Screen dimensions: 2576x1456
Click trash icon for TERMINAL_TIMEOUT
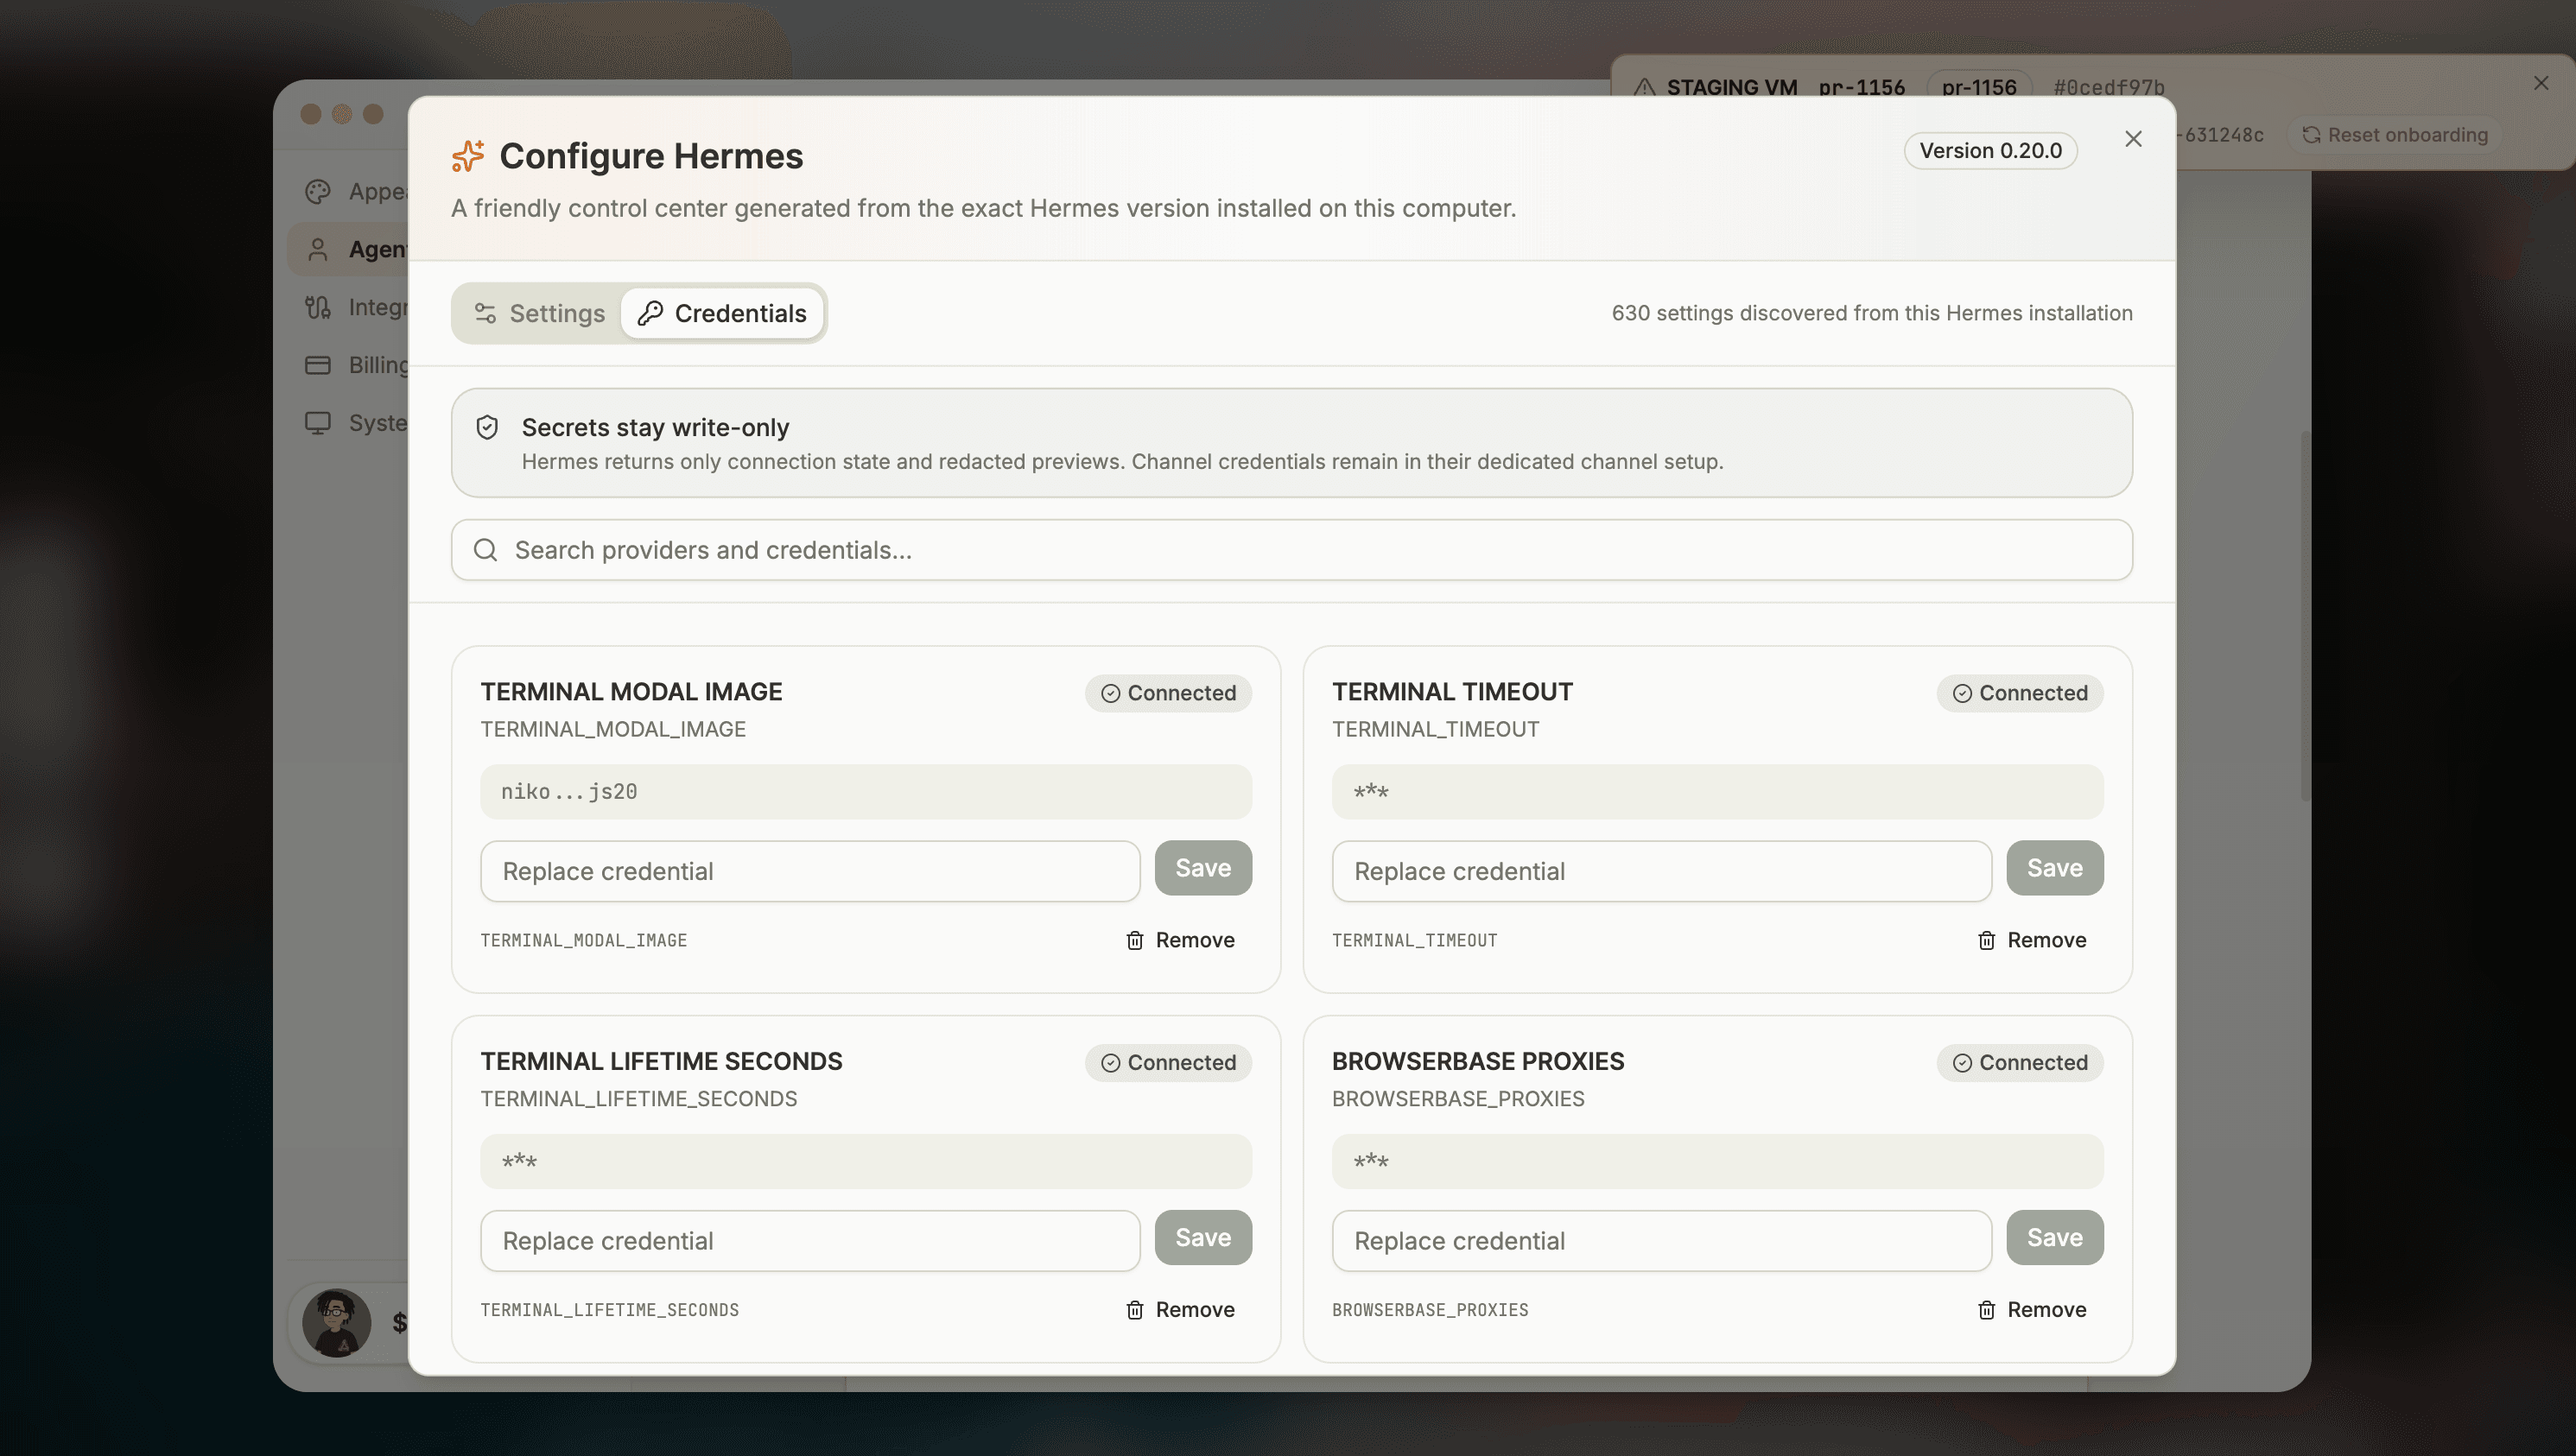coord(1987,940)
